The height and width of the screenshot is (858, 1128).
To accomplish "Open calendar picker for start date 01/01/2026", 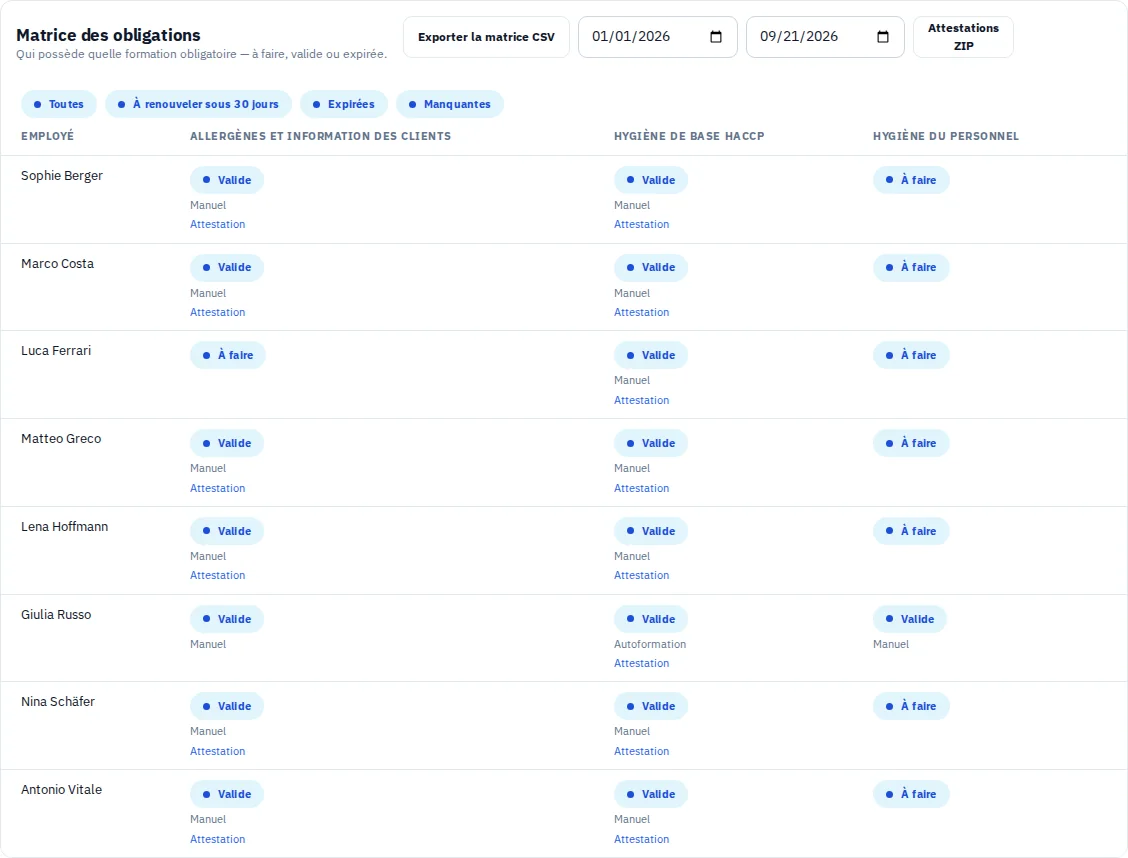I will point(716,37).
